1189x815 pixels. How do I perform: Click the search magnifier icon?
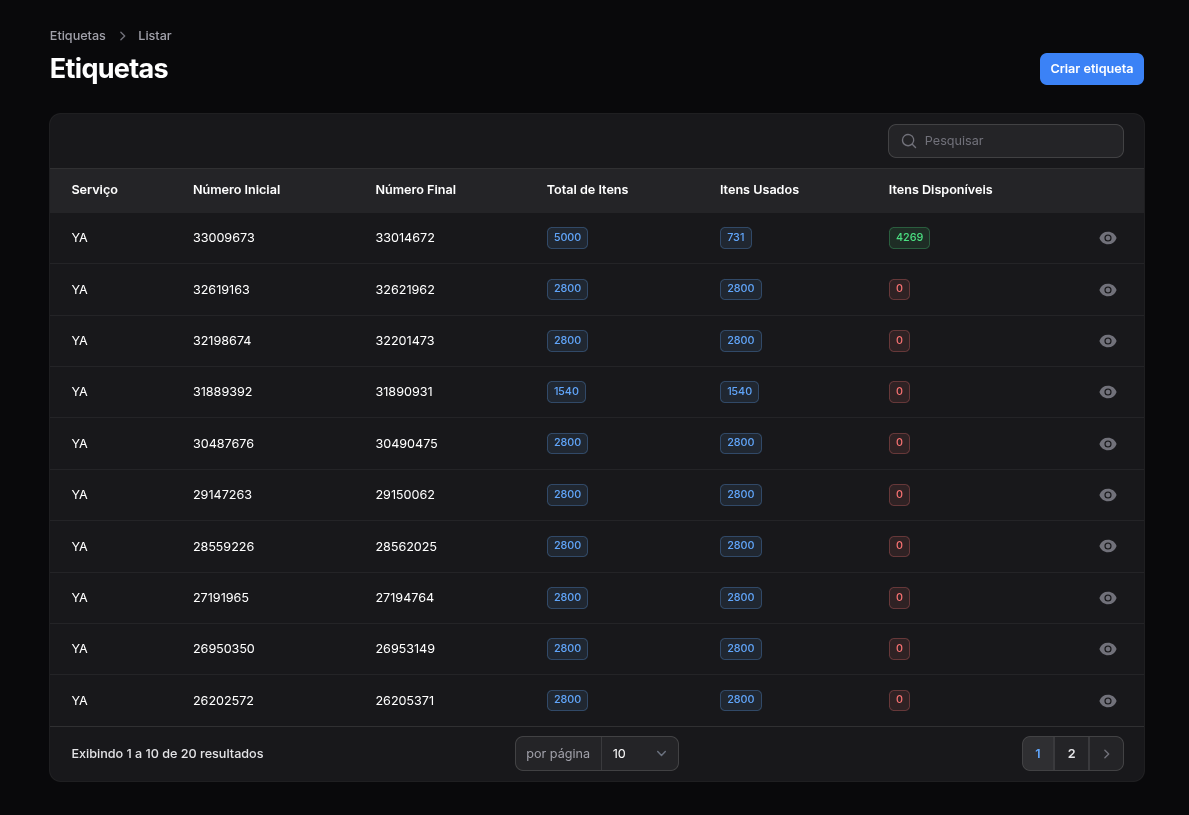tap(909, 141)
